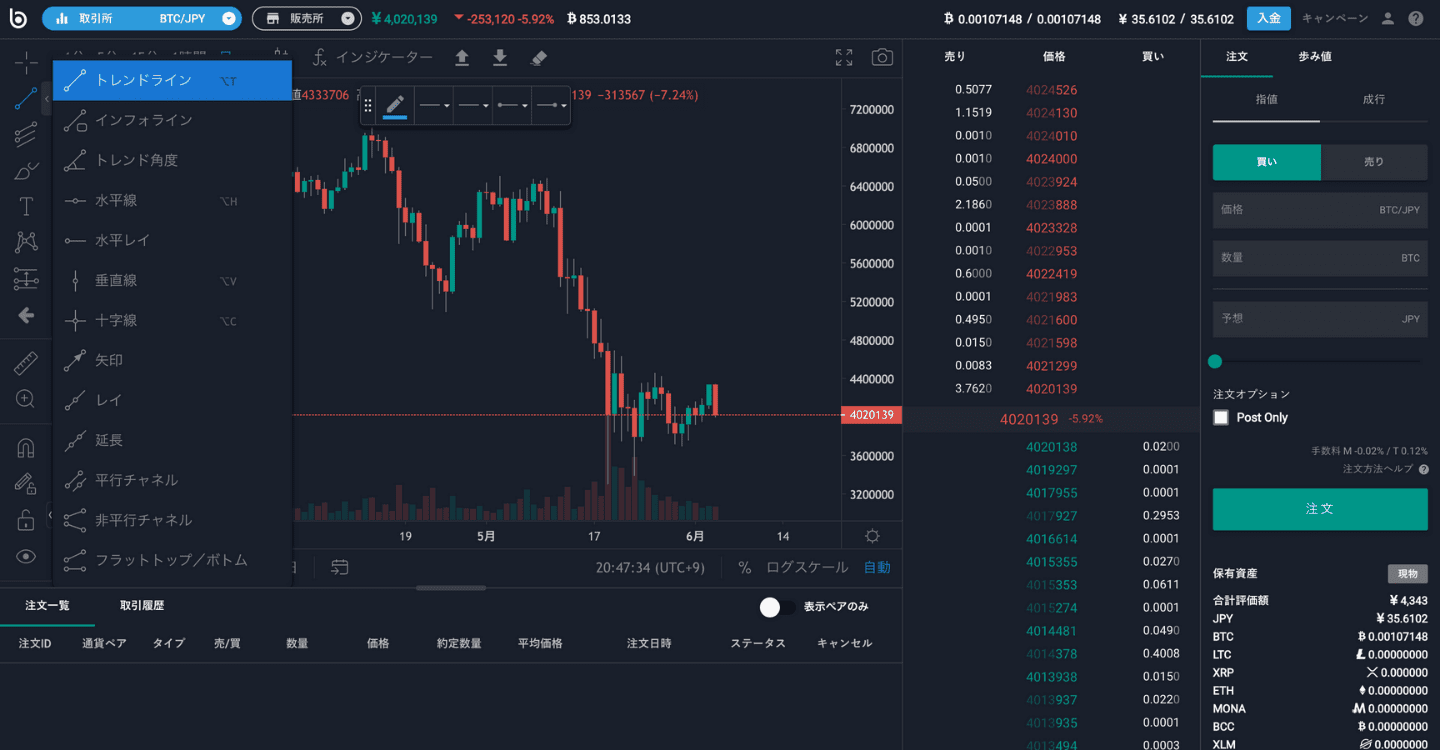Select the 買い buy button
Screen dimensions: 1440x750
coord(1267,162)
